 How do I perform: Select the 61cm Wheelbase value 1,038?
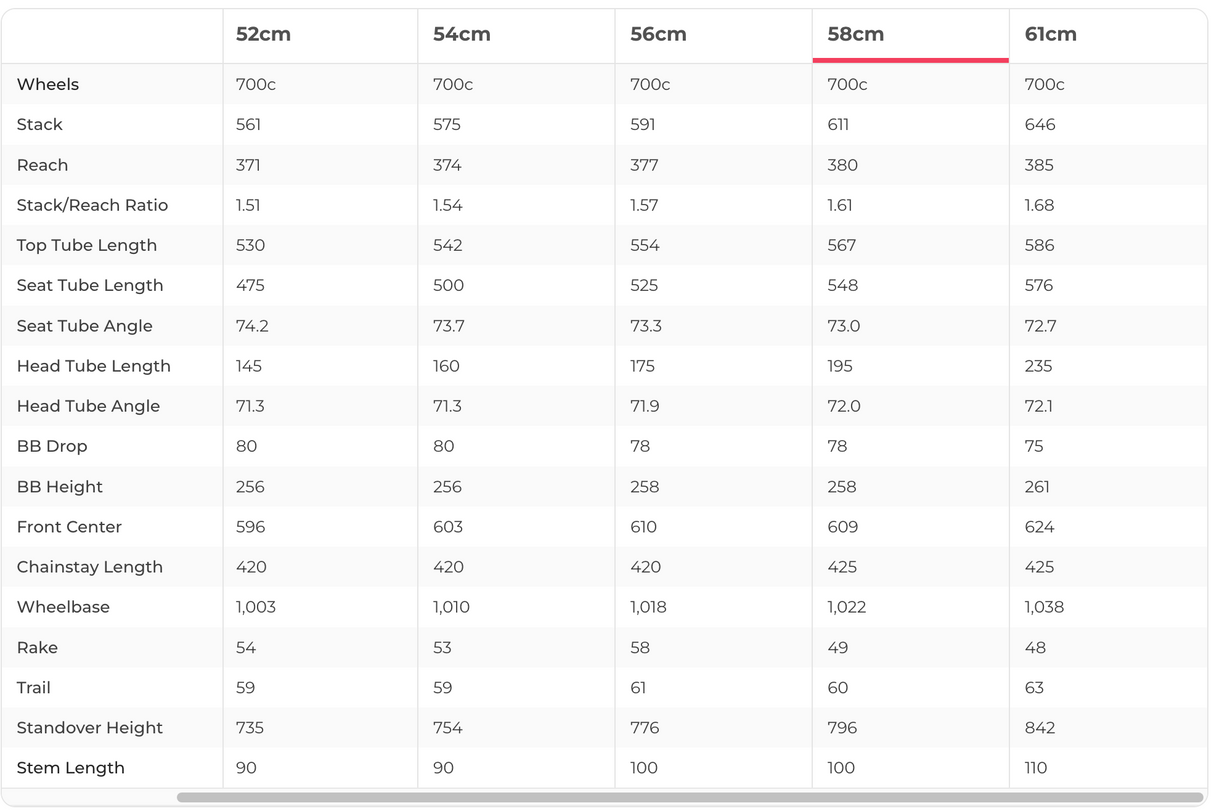(1044, 607)
